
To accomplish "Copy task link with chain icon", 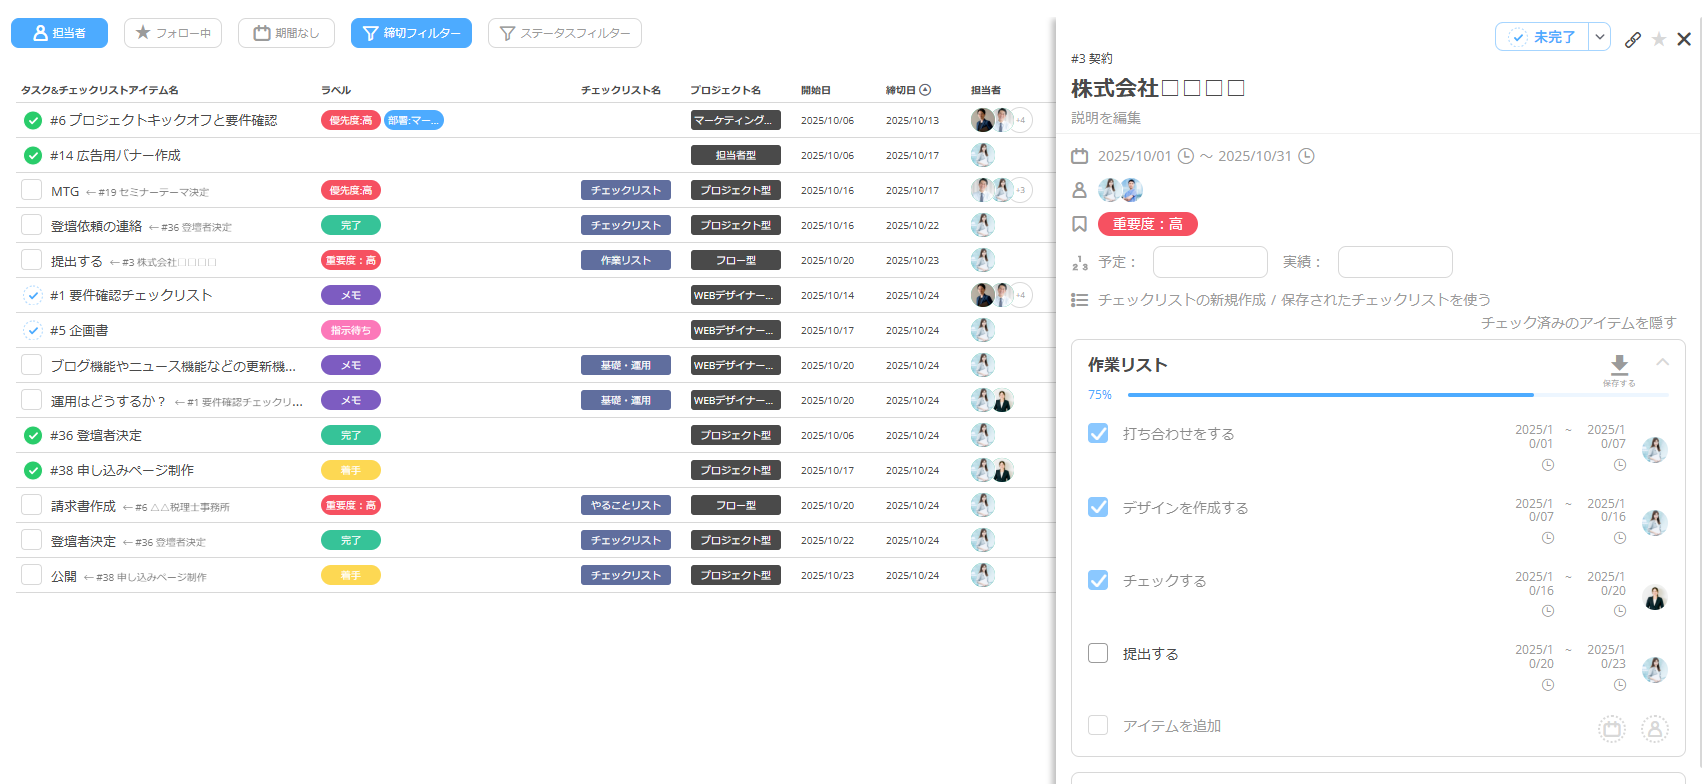I will coord(1633,39).
